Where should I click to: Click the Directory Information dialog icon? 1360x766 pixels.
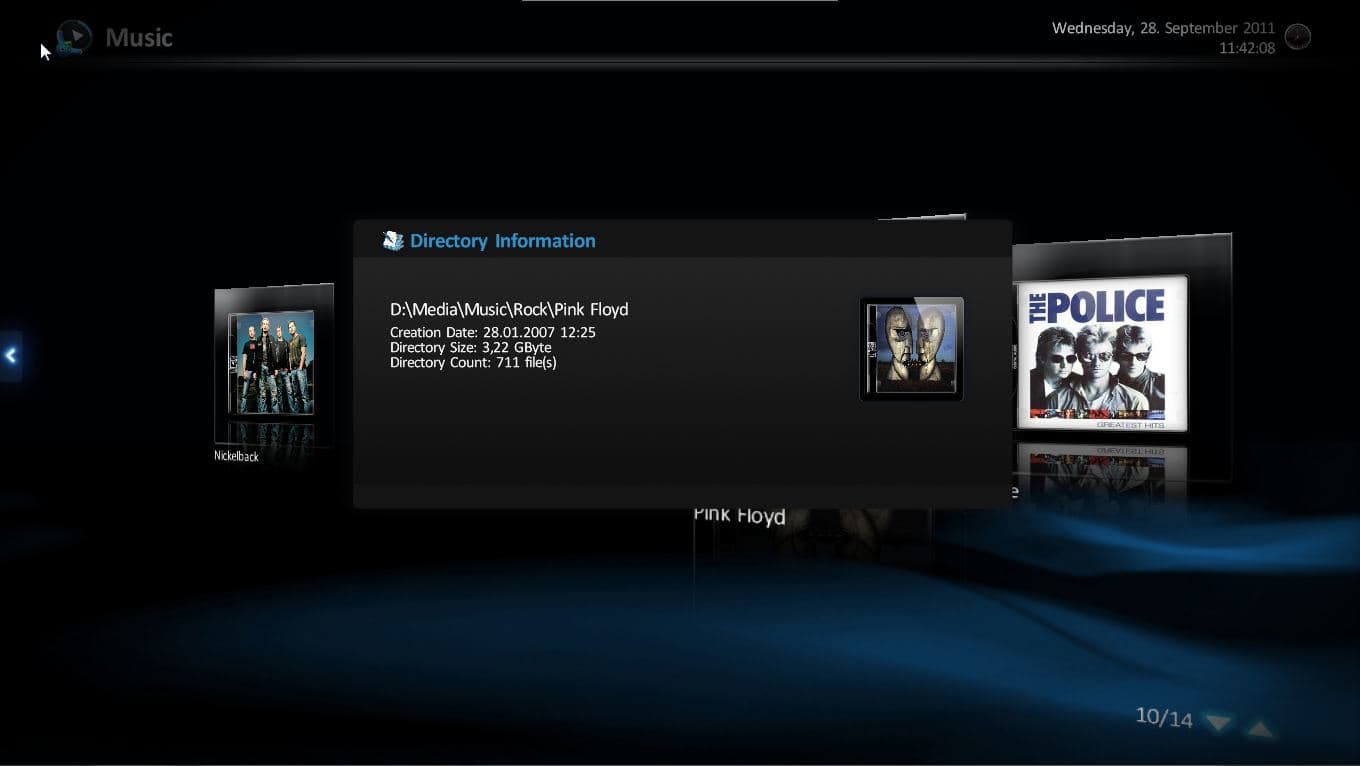[393, 241]
